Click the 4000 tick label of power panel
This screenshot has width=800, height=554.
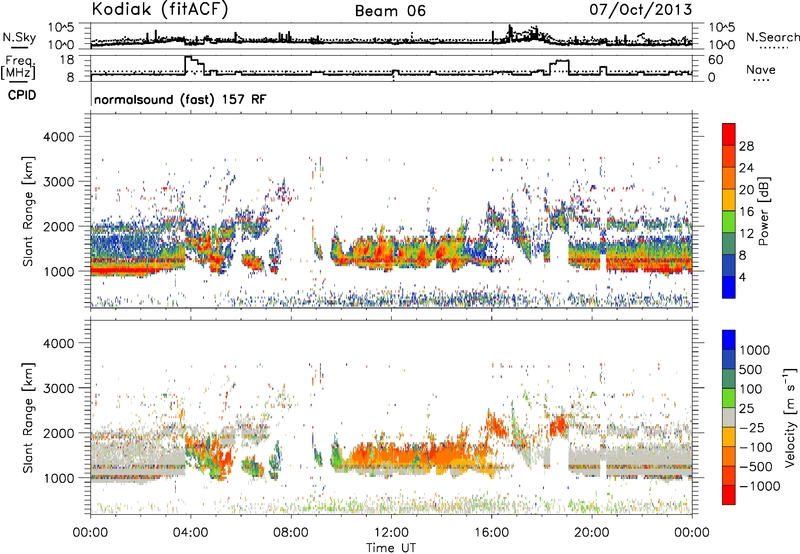coord(58,137)
